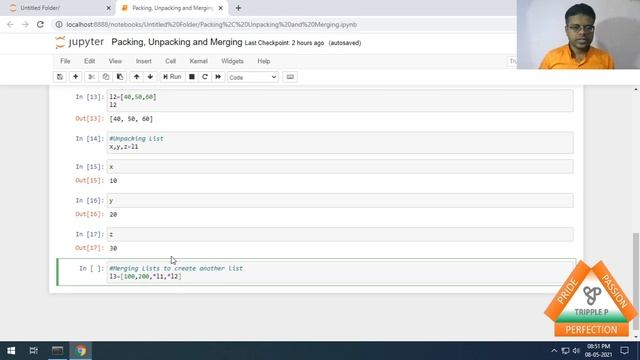640x360 pixels.
Task: Open the View menu
Action: click(115, 61)
